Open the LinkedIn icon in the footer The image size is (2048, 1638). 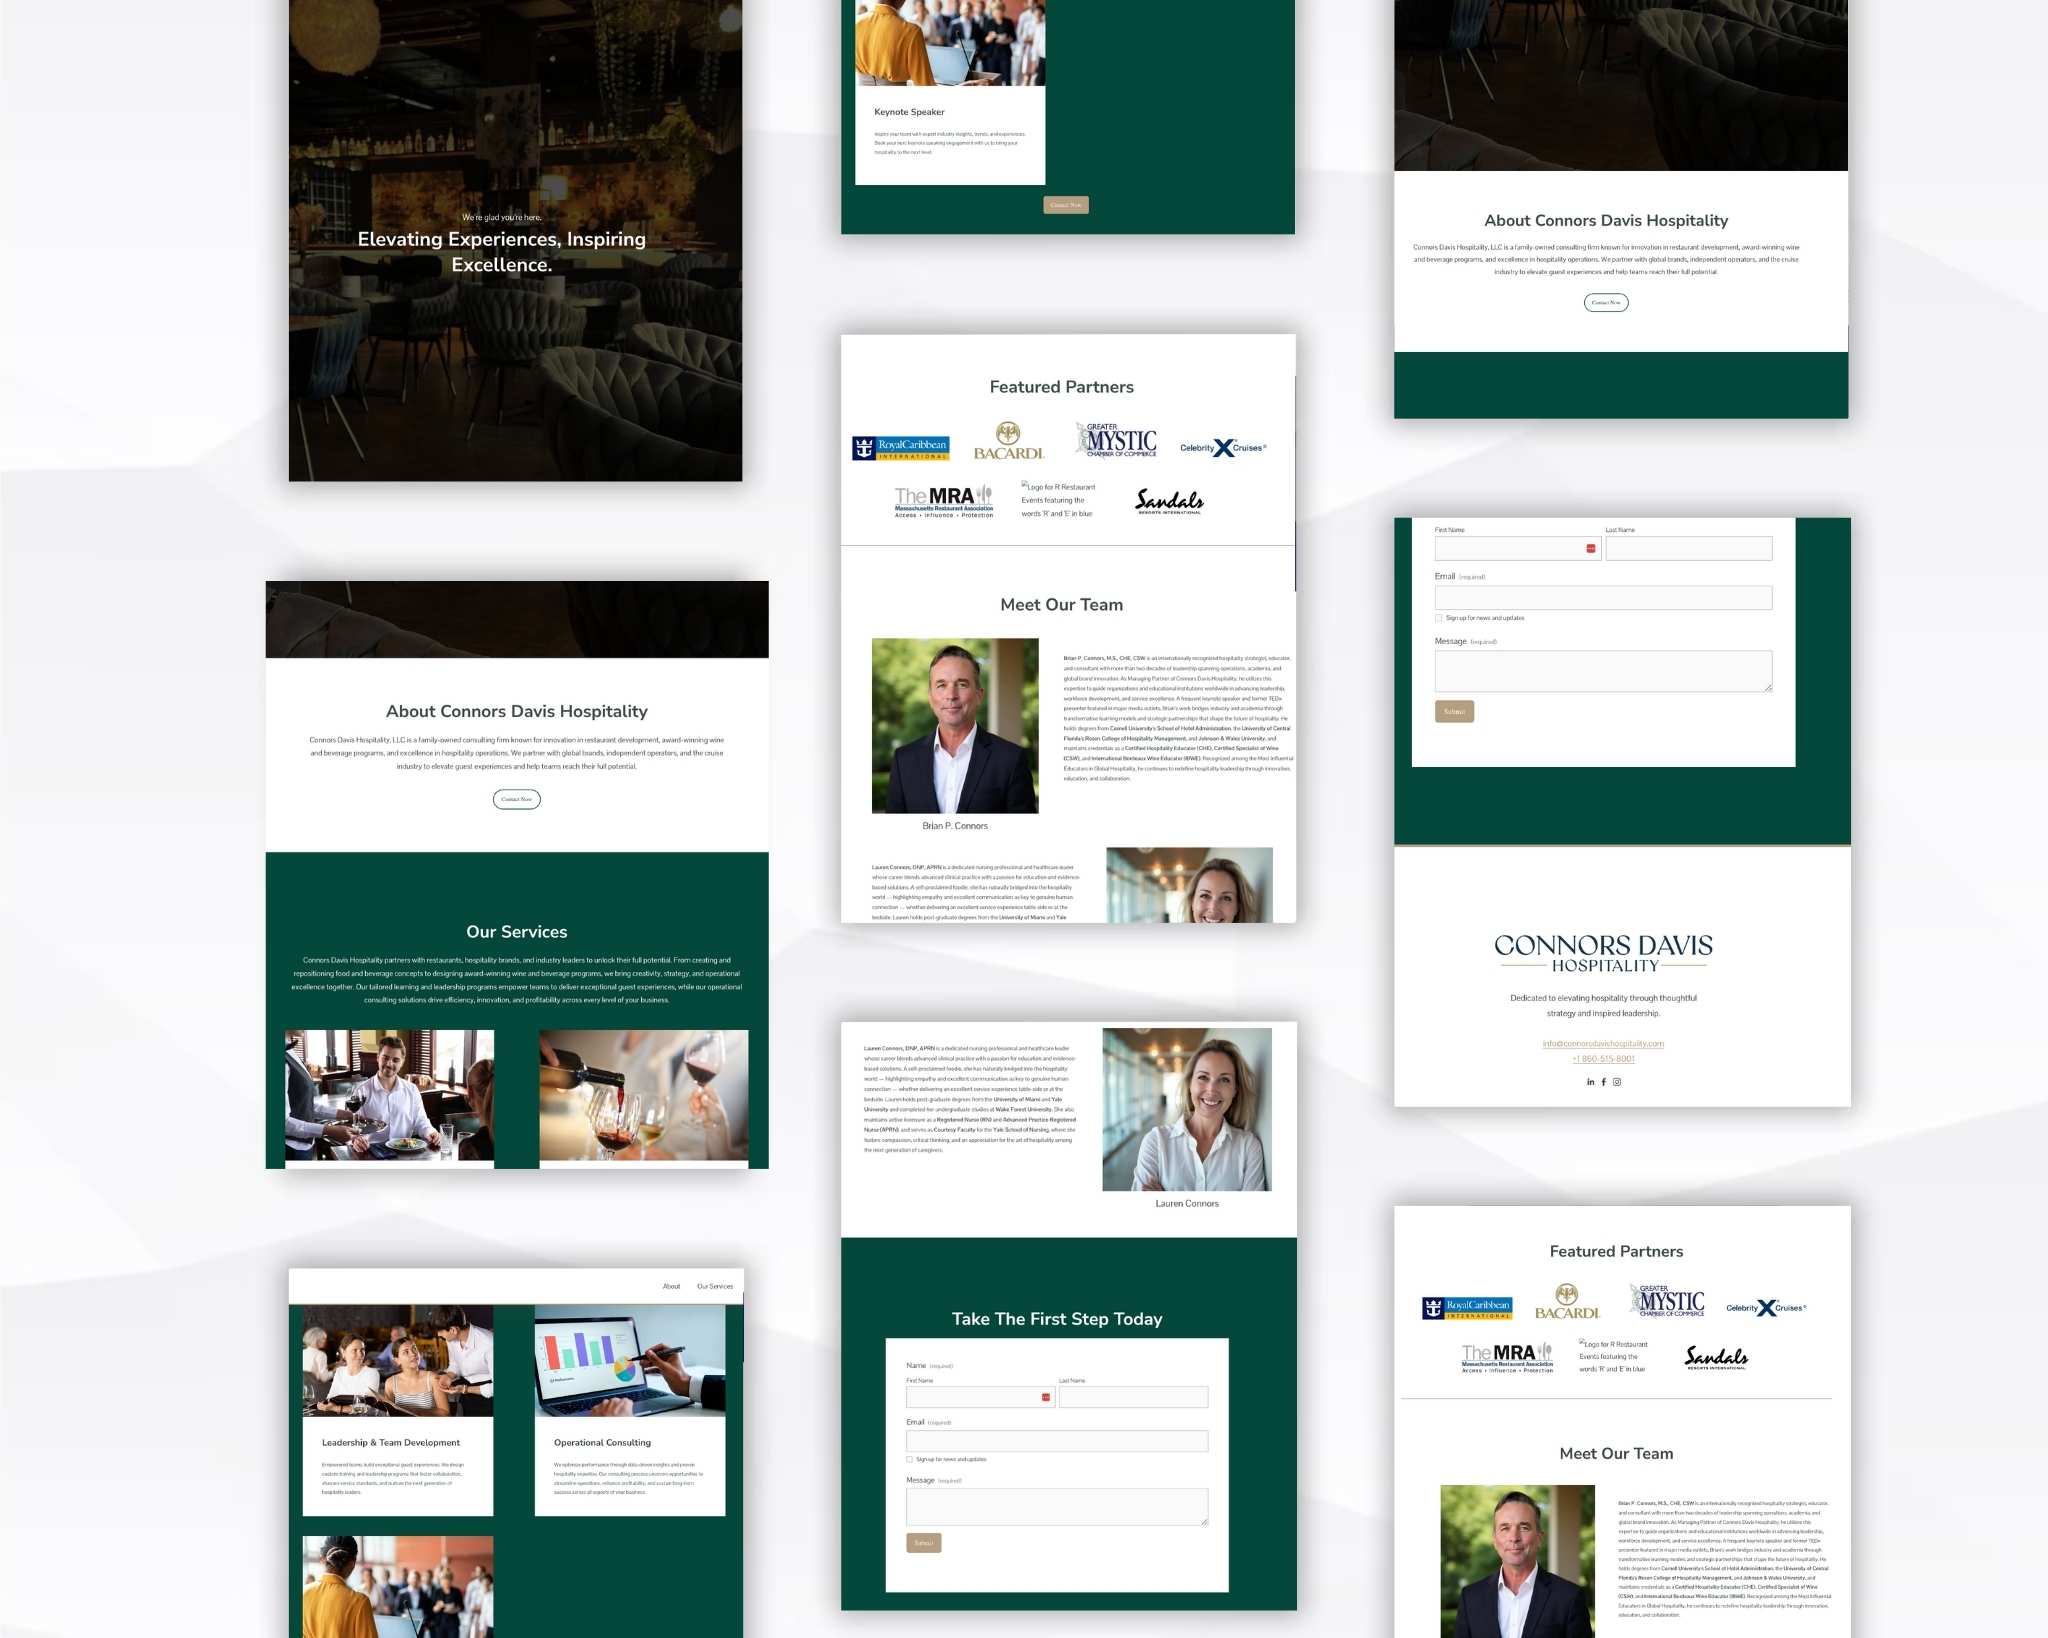[1590, 1082]
